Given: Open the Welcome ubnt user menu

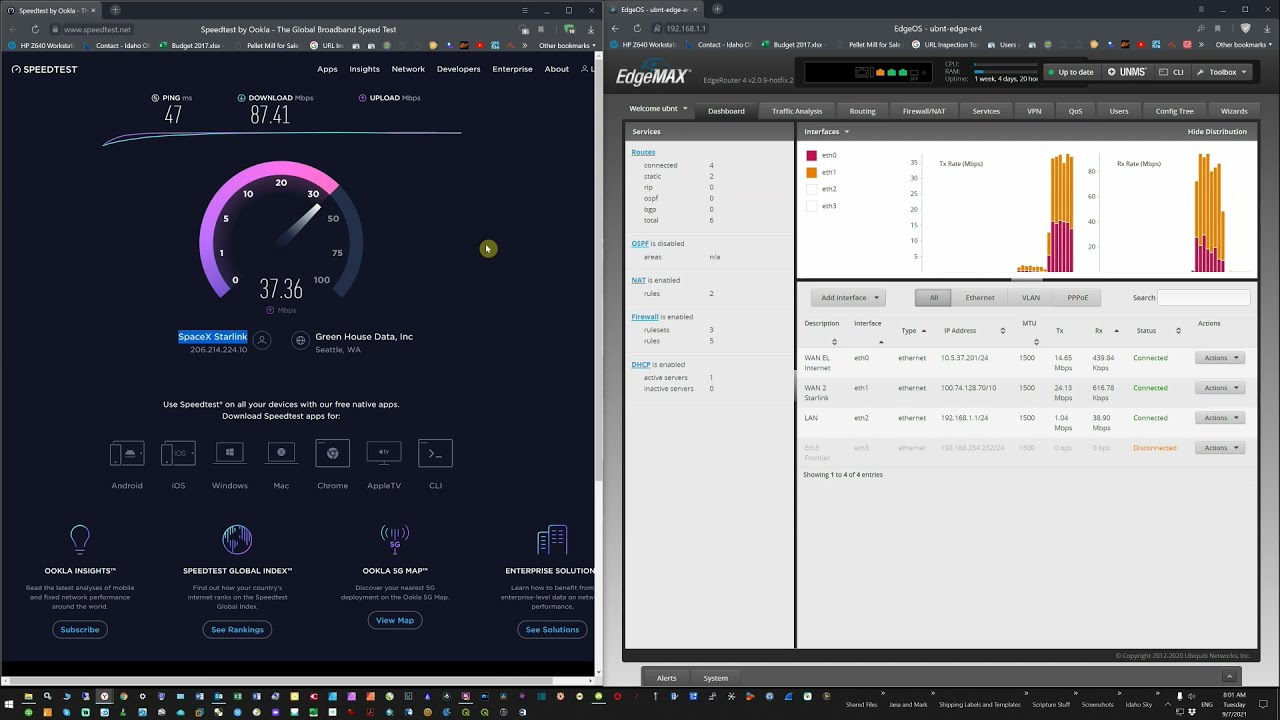Looking at the screenshot, I should tap(659, 109).
